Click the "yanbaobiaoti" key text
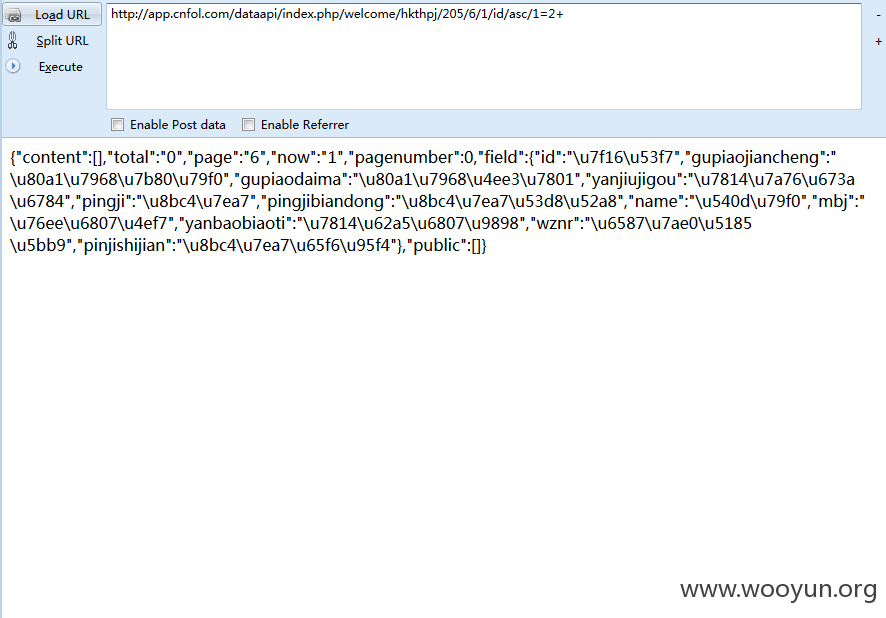Image resolution: width=886 pixels, height=618 pixels. pos(235,223)
